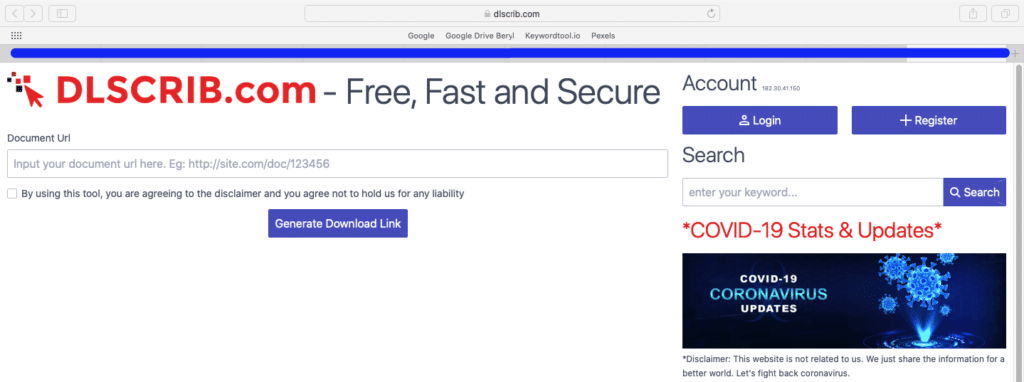Click the Register button
This screenshot has width=1024, height=382.
(929, 120)
